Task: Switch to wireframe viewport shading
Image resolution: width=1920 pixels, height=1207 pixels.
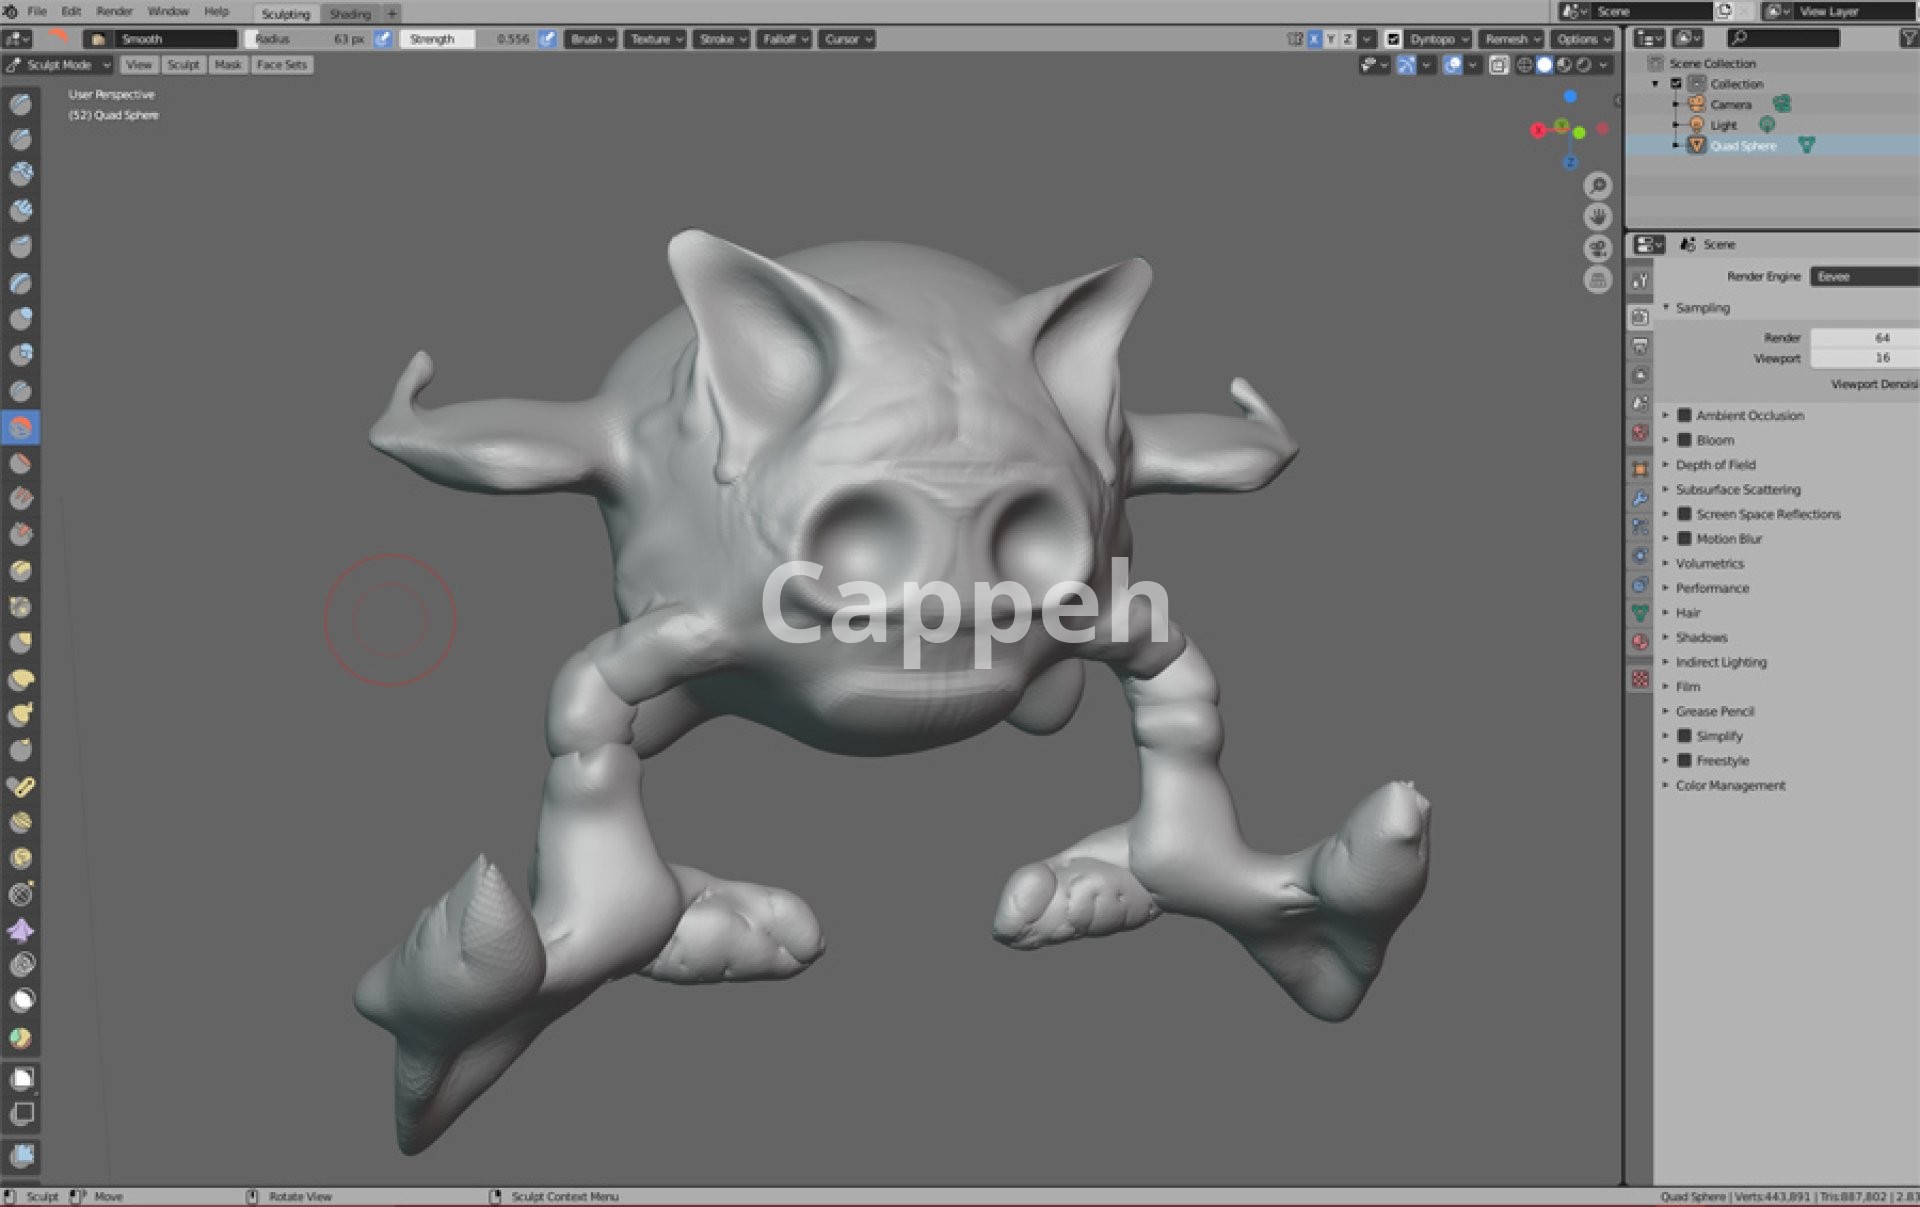Action: (1524, 65)
